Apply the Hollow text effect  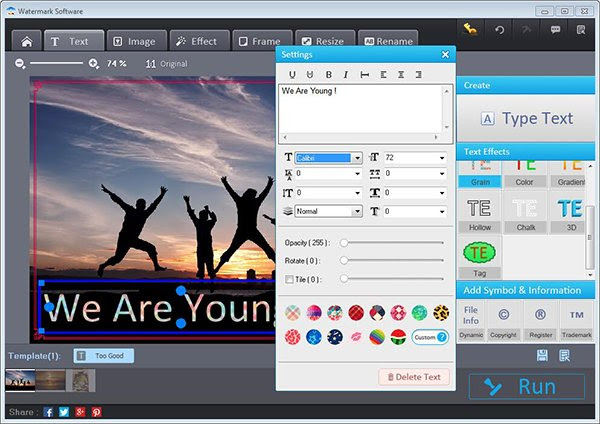[480, 213]
